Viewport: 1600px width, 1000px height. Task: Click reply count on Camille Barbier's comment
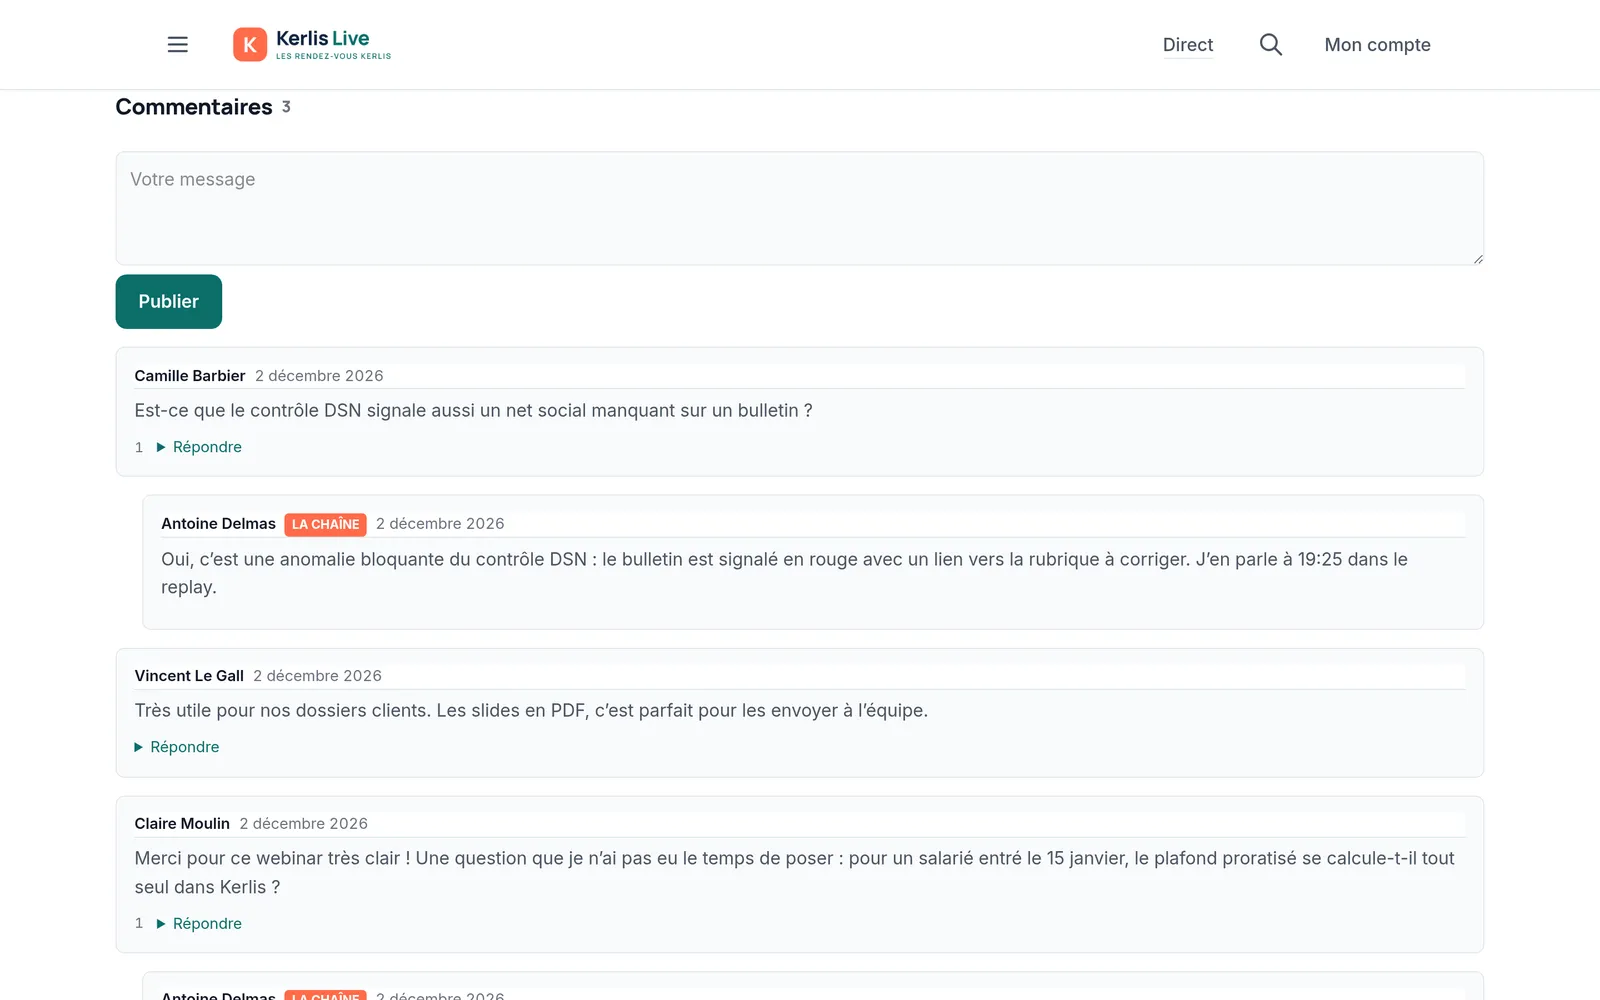139,447
